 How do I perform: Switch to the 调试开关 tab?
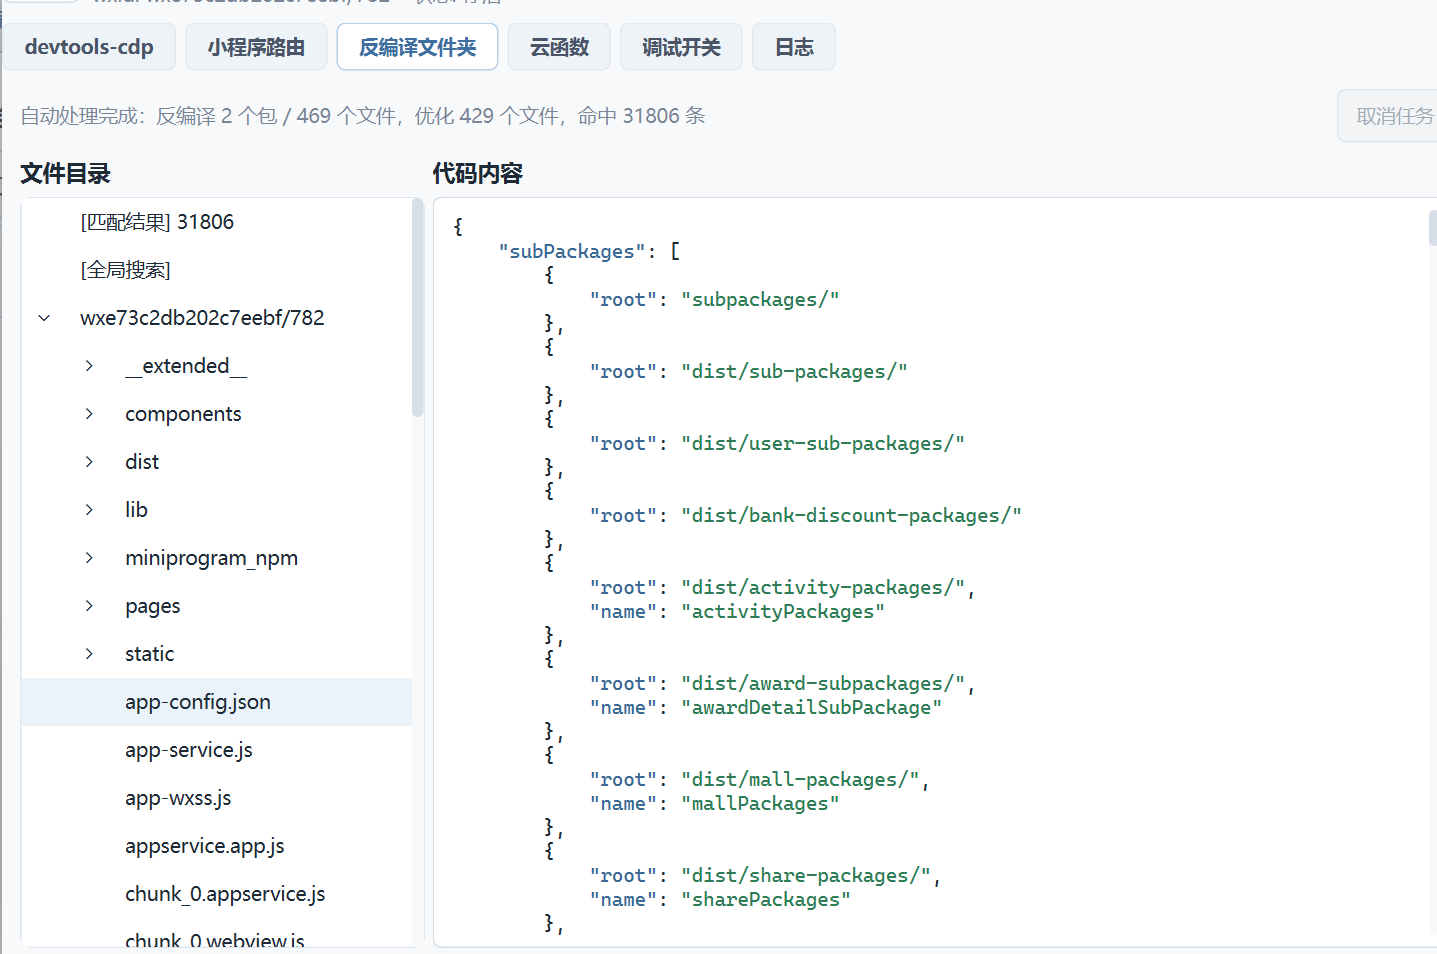pos(681,47)
